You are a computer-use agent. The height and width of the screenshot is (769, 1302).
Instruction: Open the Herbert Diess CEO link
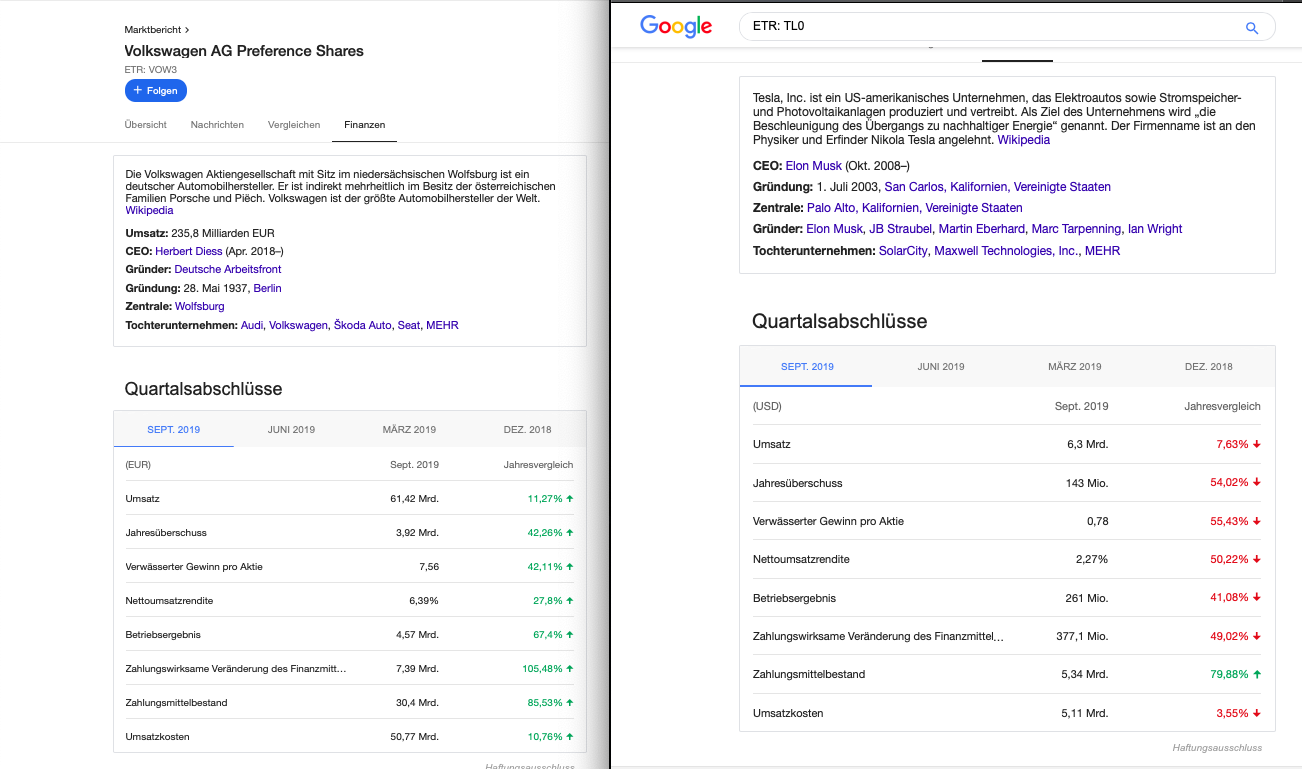[x=188, y=252]
